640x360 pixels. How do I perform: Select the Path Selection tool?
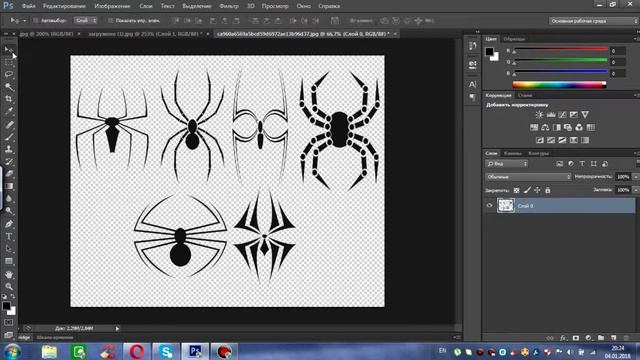[9, 249]
